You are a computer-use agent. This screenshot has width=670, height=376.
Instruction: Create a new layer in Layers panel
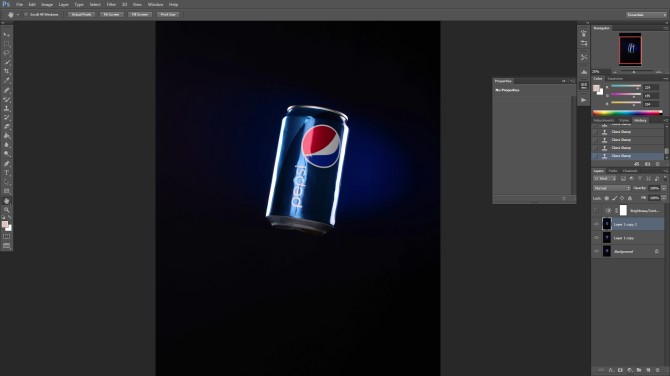[648, 370]
